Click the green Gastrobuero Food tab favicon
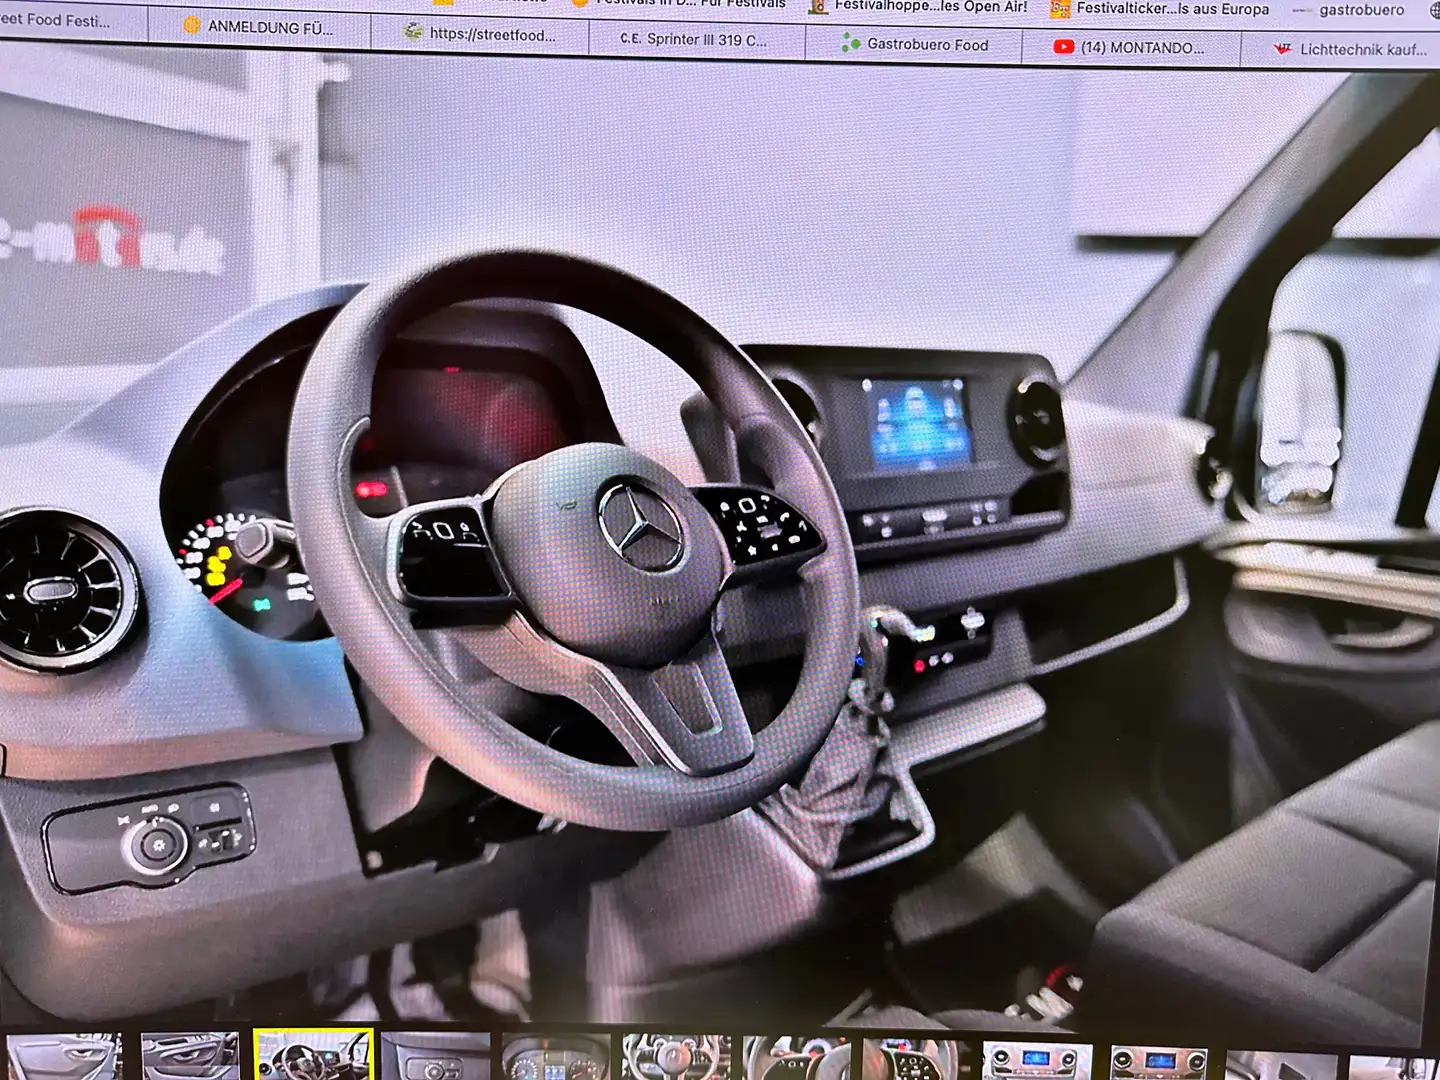The width and height of the screenshot is (1440, 1080). click(x=850, y=43)
